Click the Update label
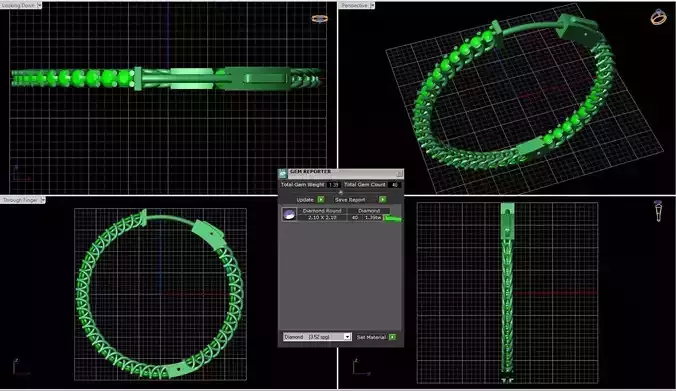 click(305, 200)
